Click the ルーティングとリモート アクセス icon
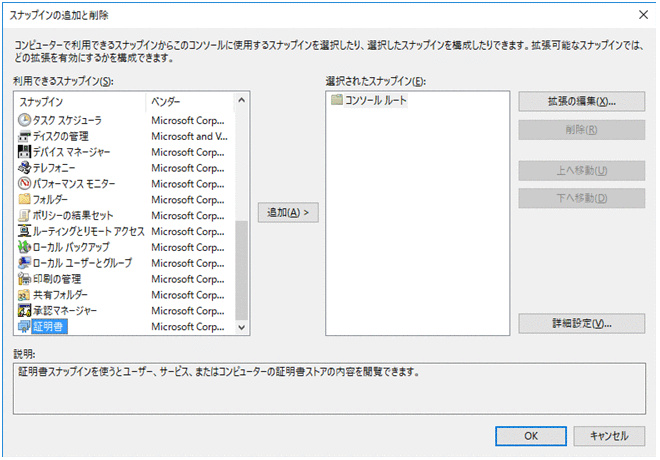Image resolution: width=660 pixels, height=460 pixels. pos(24,231)
